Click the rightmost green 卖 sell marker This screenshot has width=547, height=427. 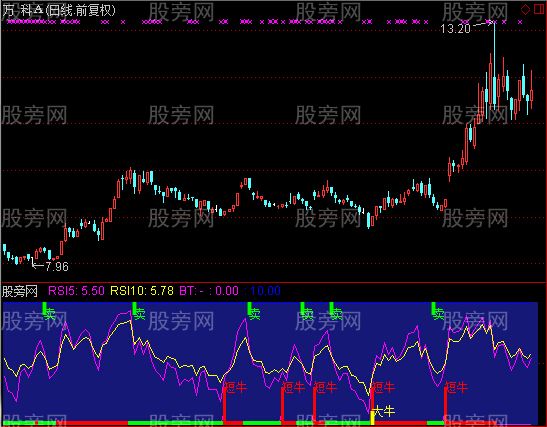pyautogui.click(x=439, y=314)
